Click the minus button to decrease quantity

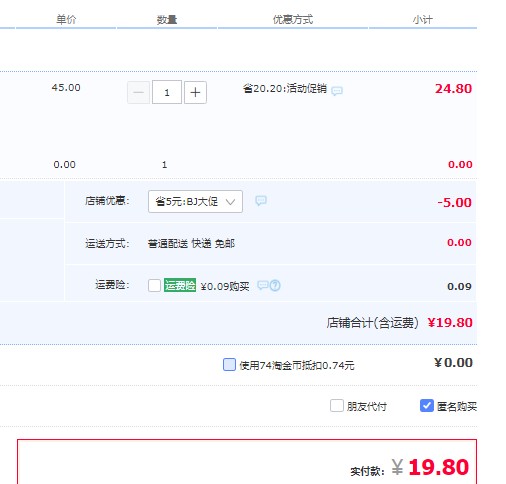(x=138, y=92)
